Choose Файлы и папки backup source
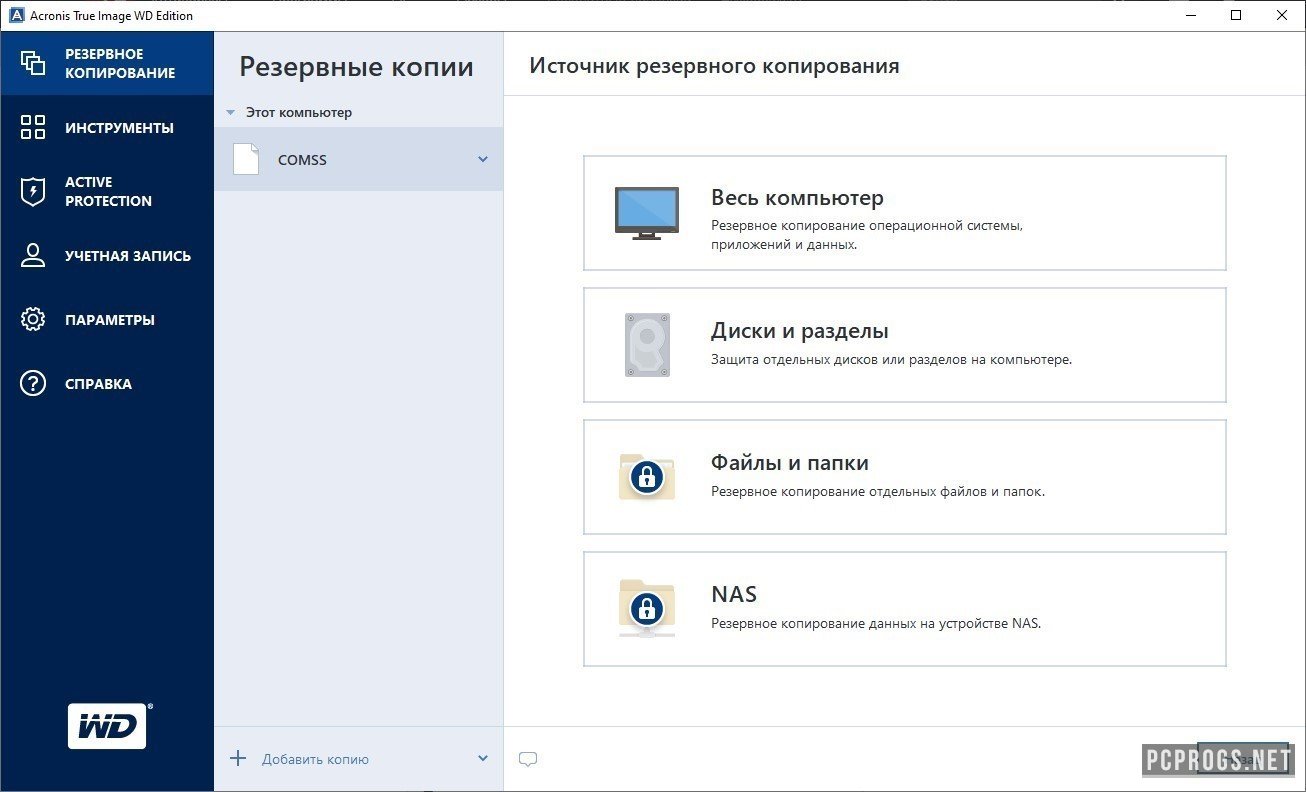Screen dimensions: 1306x792 904,477
